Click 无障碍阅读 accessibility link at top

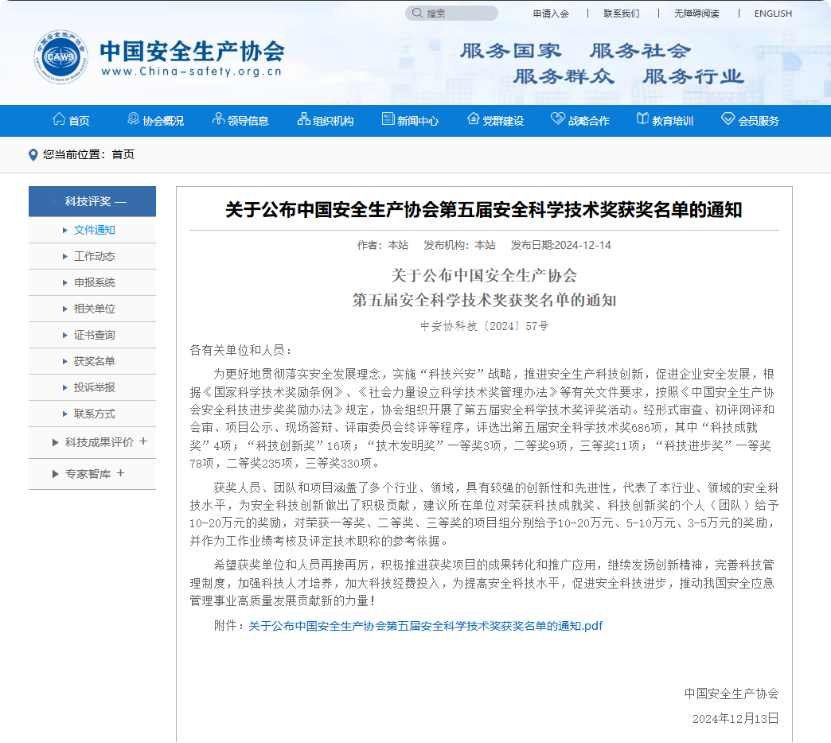pos(696,14)
